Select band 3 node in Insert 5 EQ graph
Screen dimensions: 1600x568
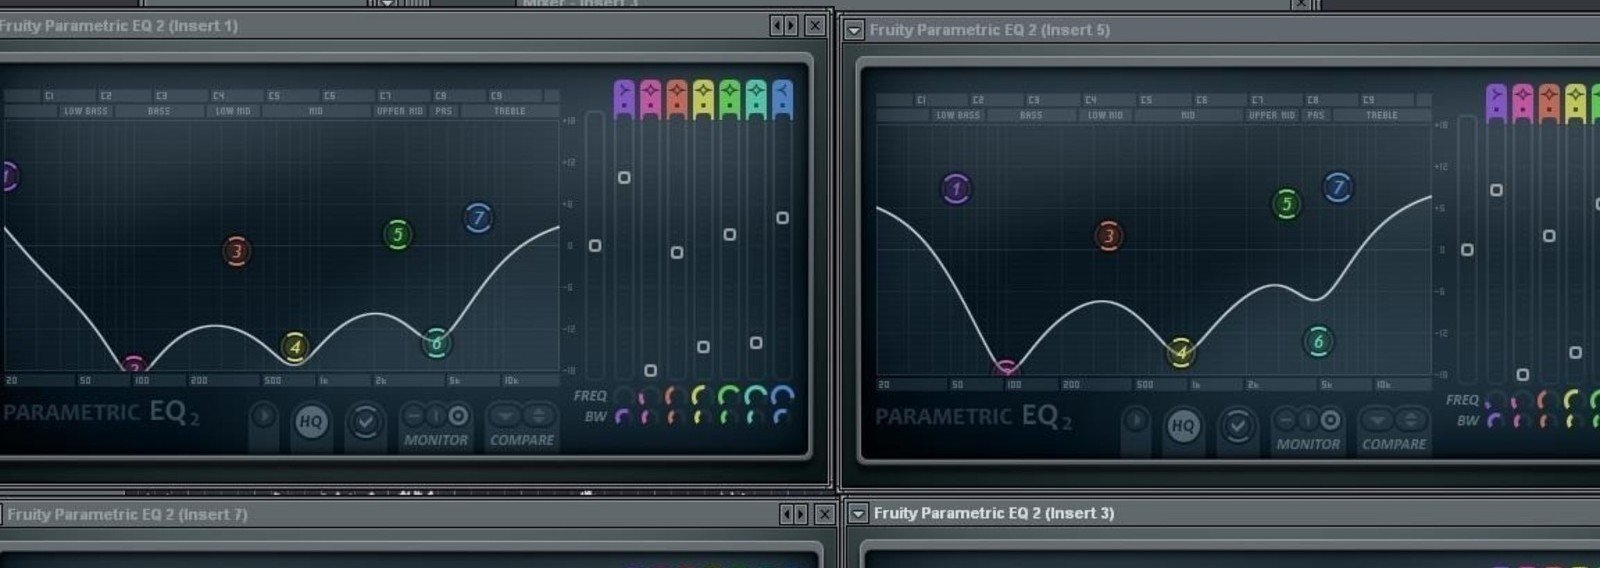pyautogui.click(x=1108, y=237)
